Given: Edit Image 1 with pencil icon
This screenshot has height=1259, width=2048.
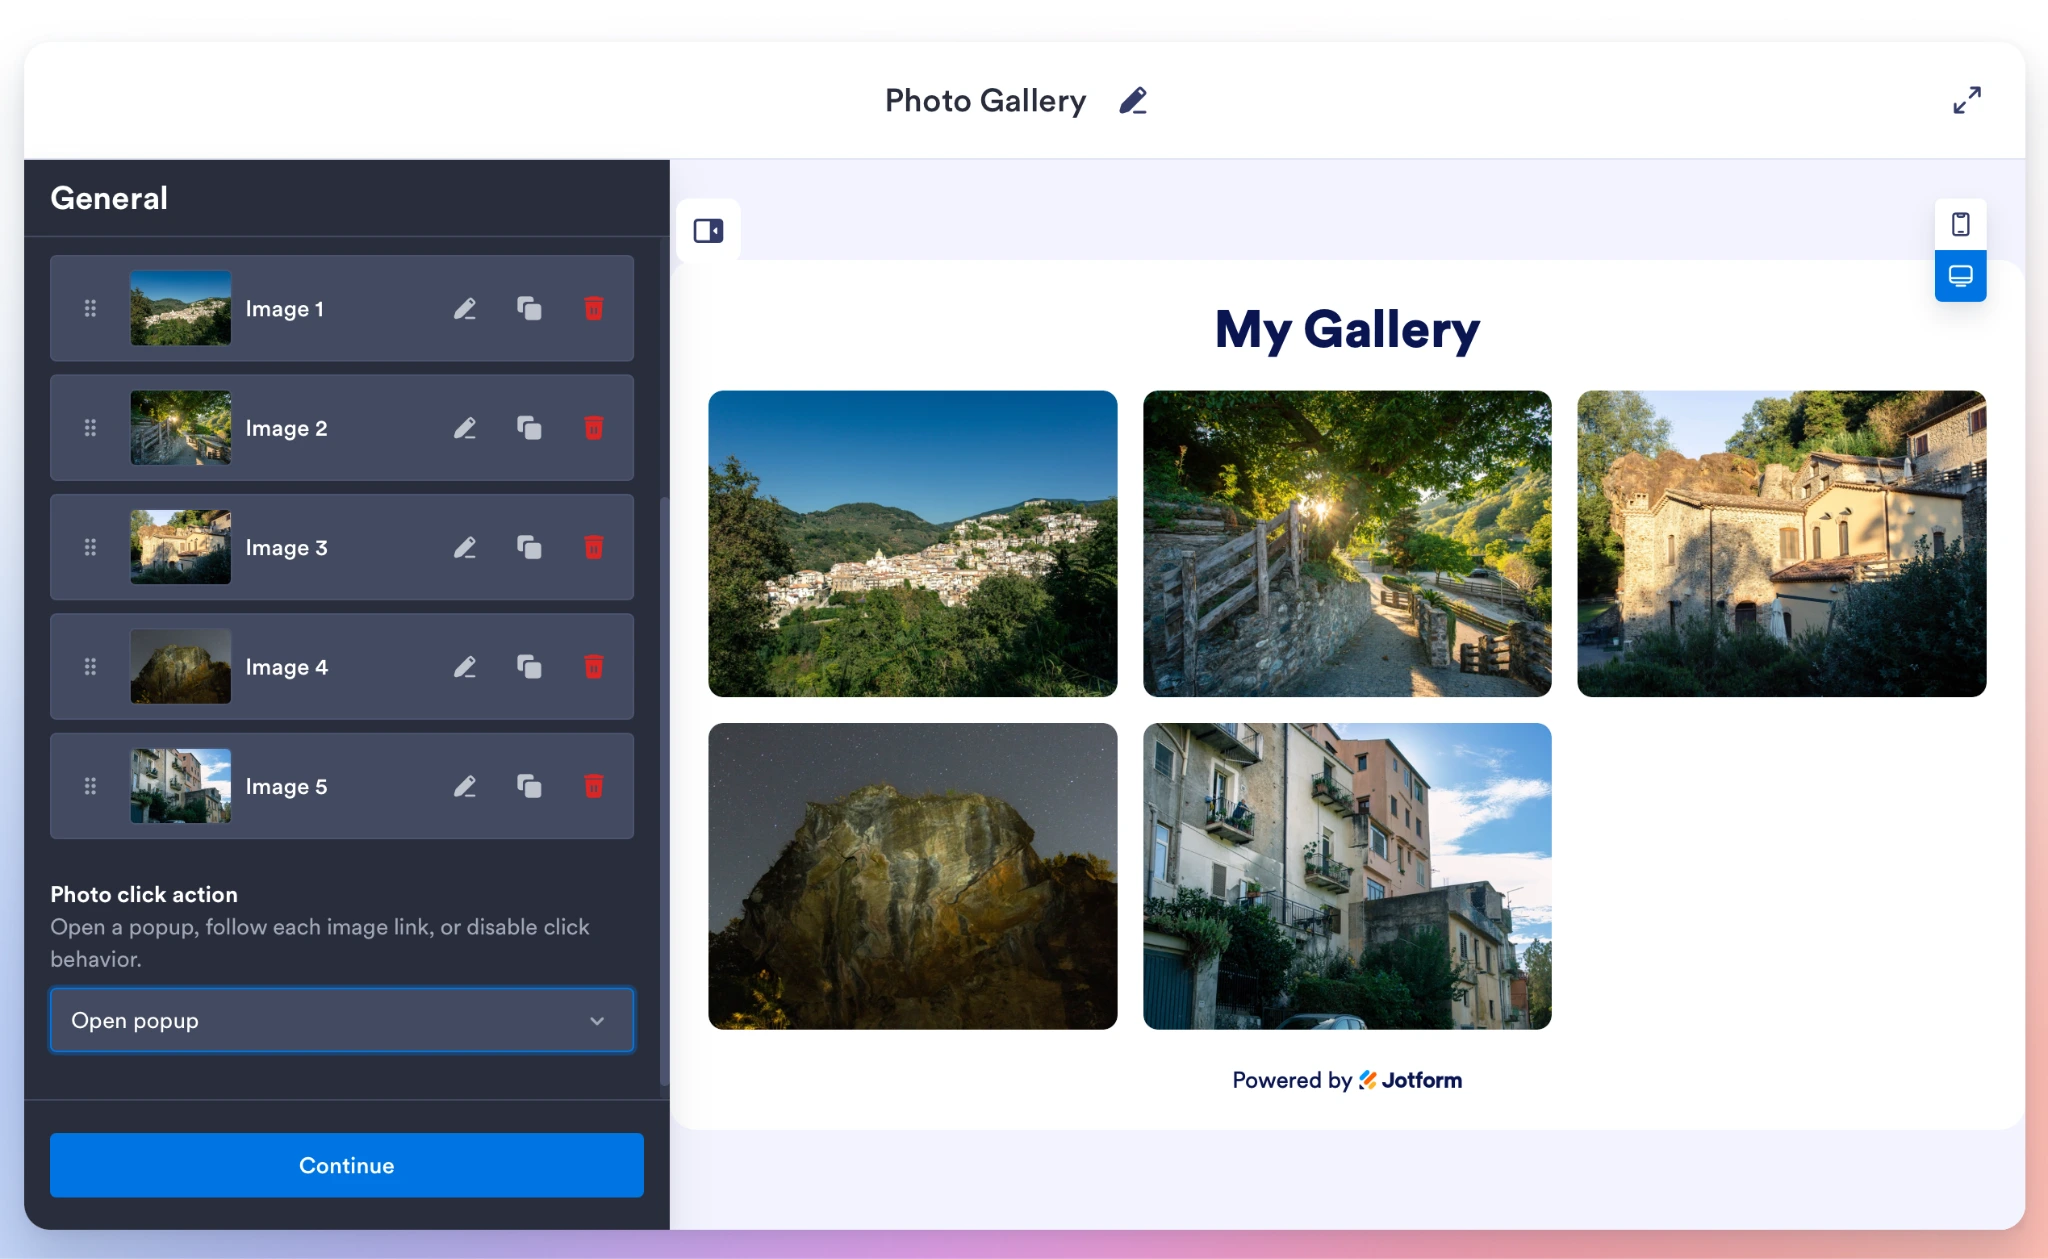Looking at the screenshot, I should tap(465, 308).
